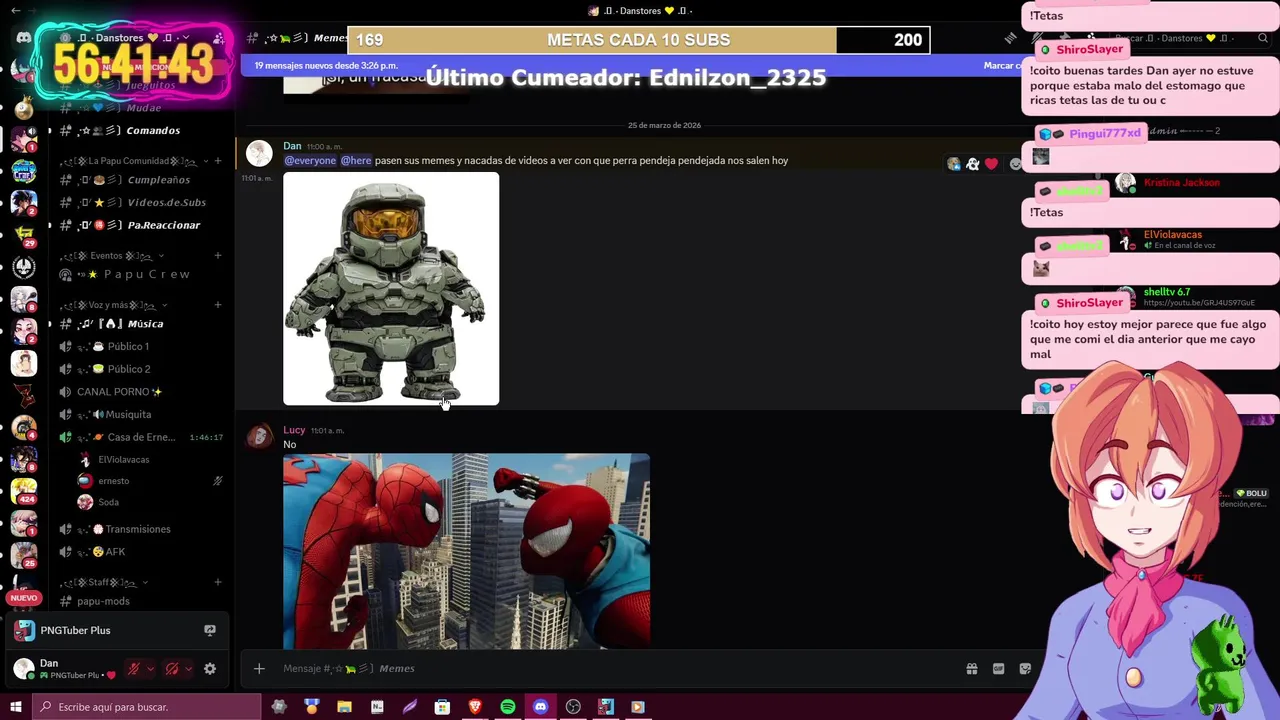The width and height of the screenshot is (1280, 720).
Task: Add channel to Eventos category
Action: pos(218,255)
